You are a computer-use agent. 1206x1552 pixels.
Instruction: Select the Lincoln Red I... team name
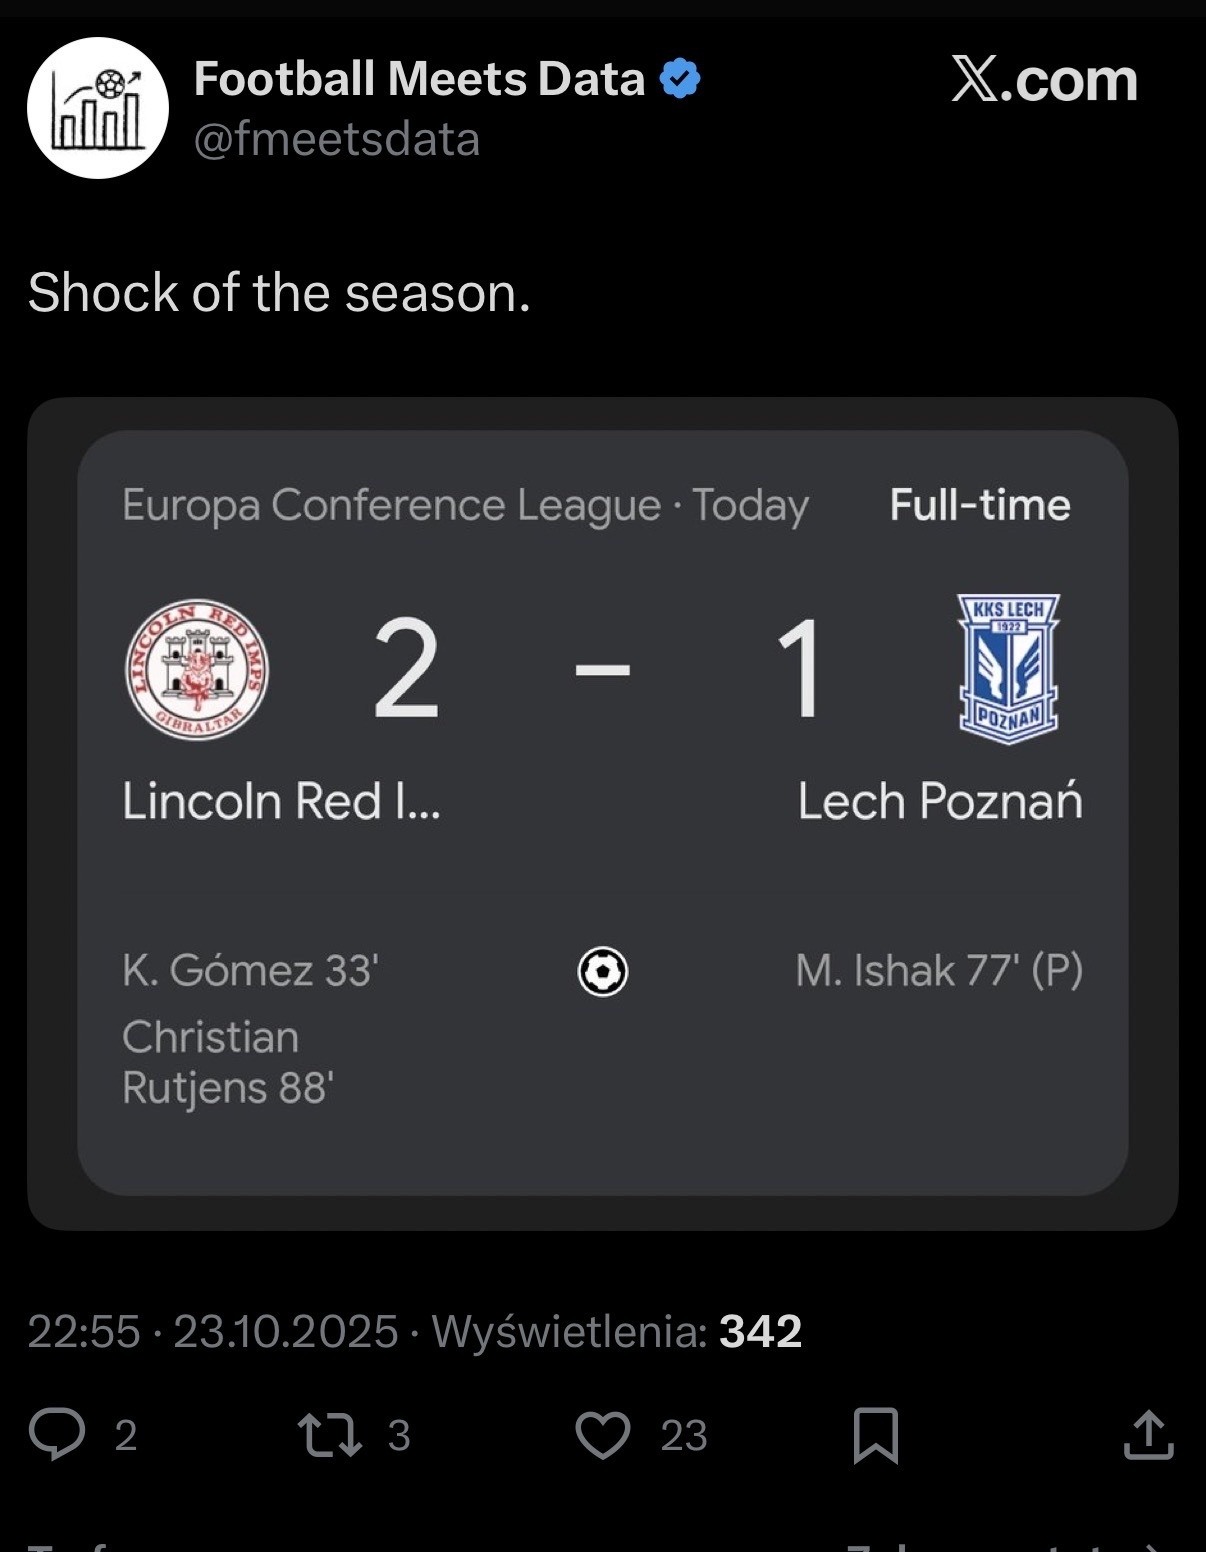coord(281,802)
